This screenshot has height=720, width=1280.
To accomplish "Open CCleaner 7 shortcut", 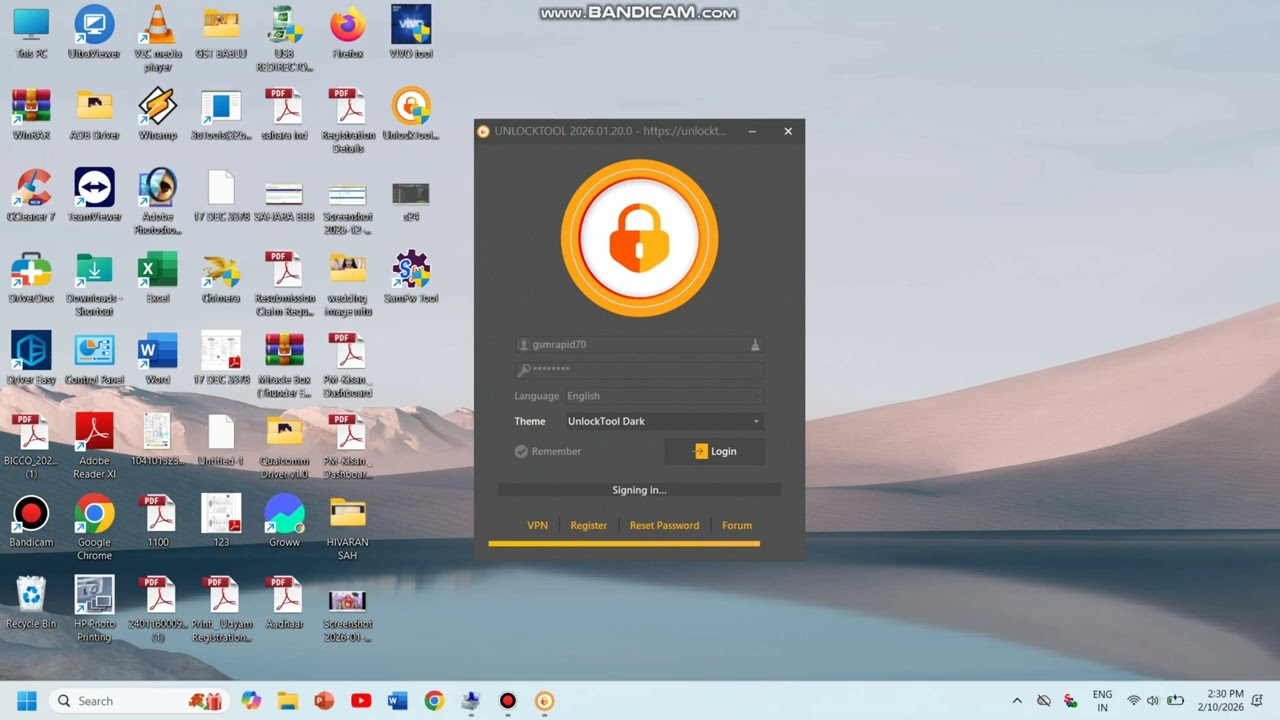I will click(x=31, y=195).
